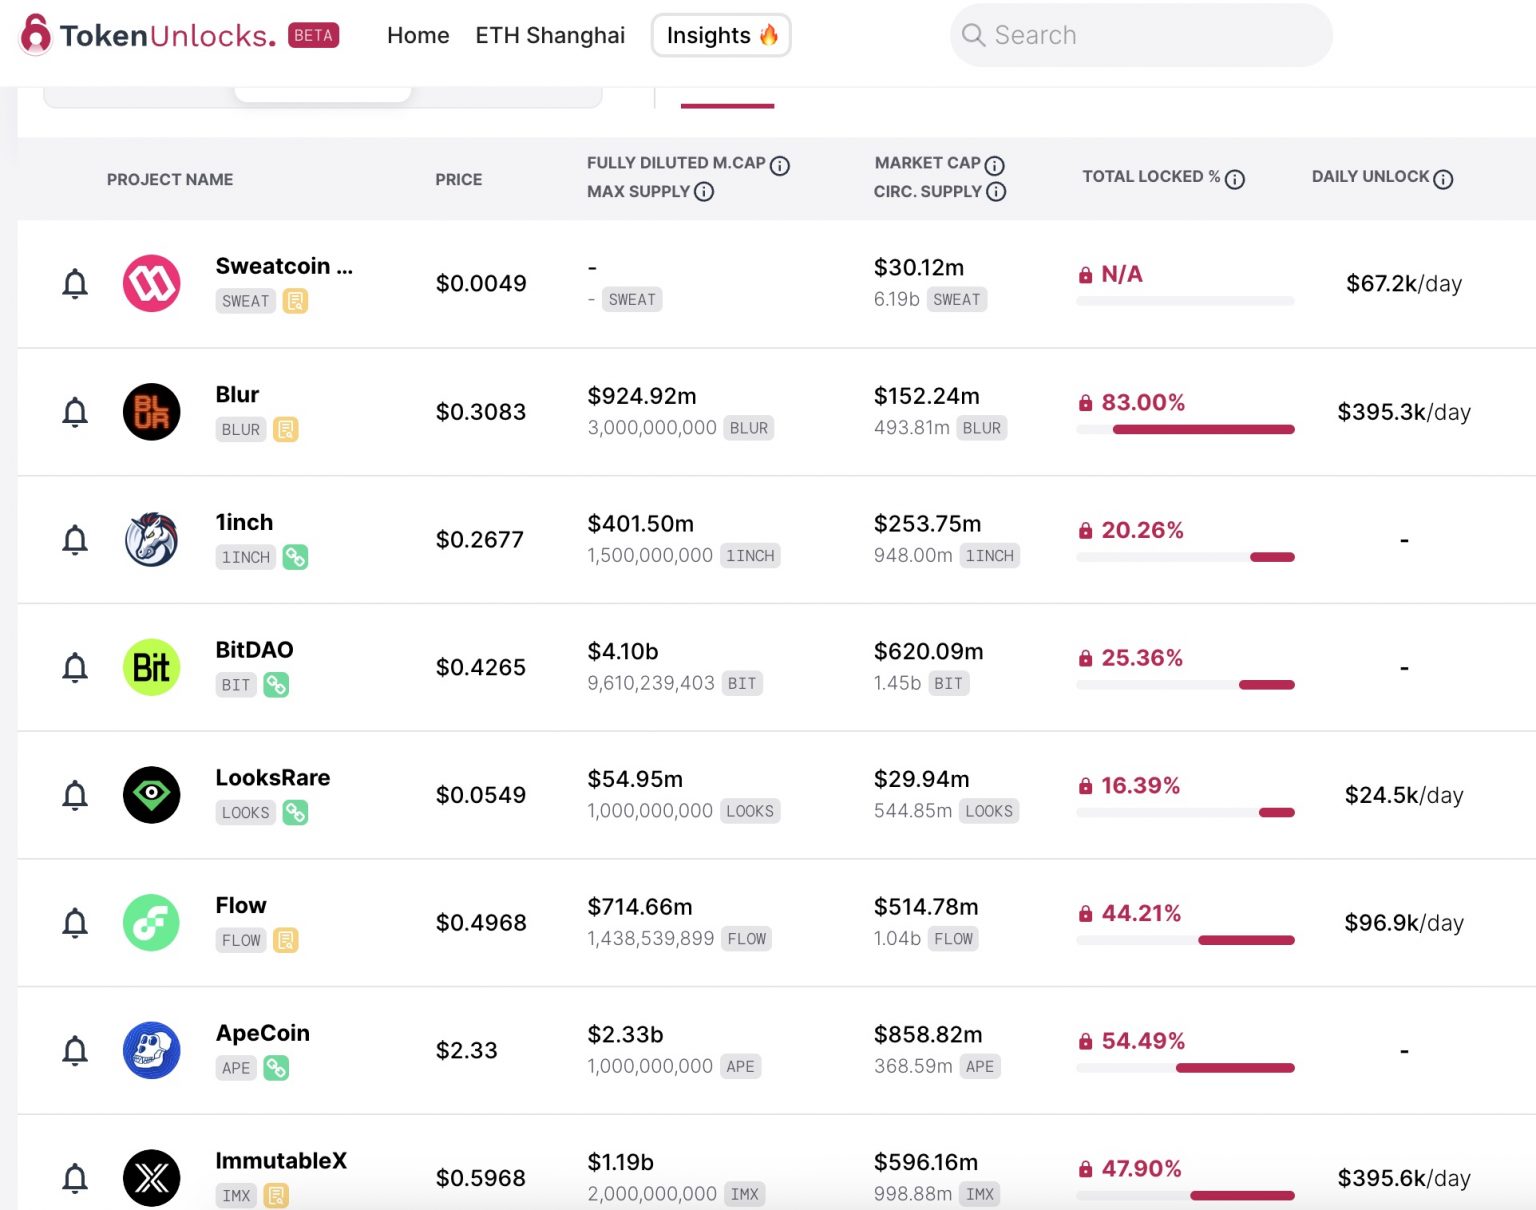The height and width of the screenshot is (1210, 1536).
Task: Click the TokenUnlocks logo
Action: [147, 35]
